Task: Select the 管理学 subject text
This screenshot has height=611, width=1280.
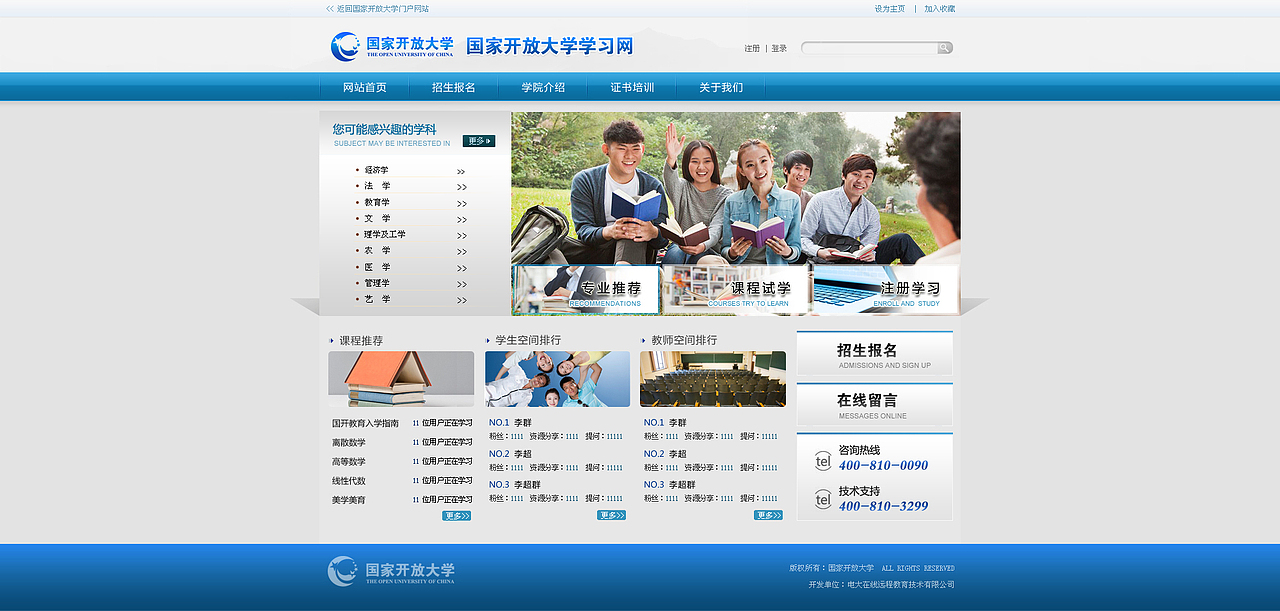Action: [x=377, y=283]
